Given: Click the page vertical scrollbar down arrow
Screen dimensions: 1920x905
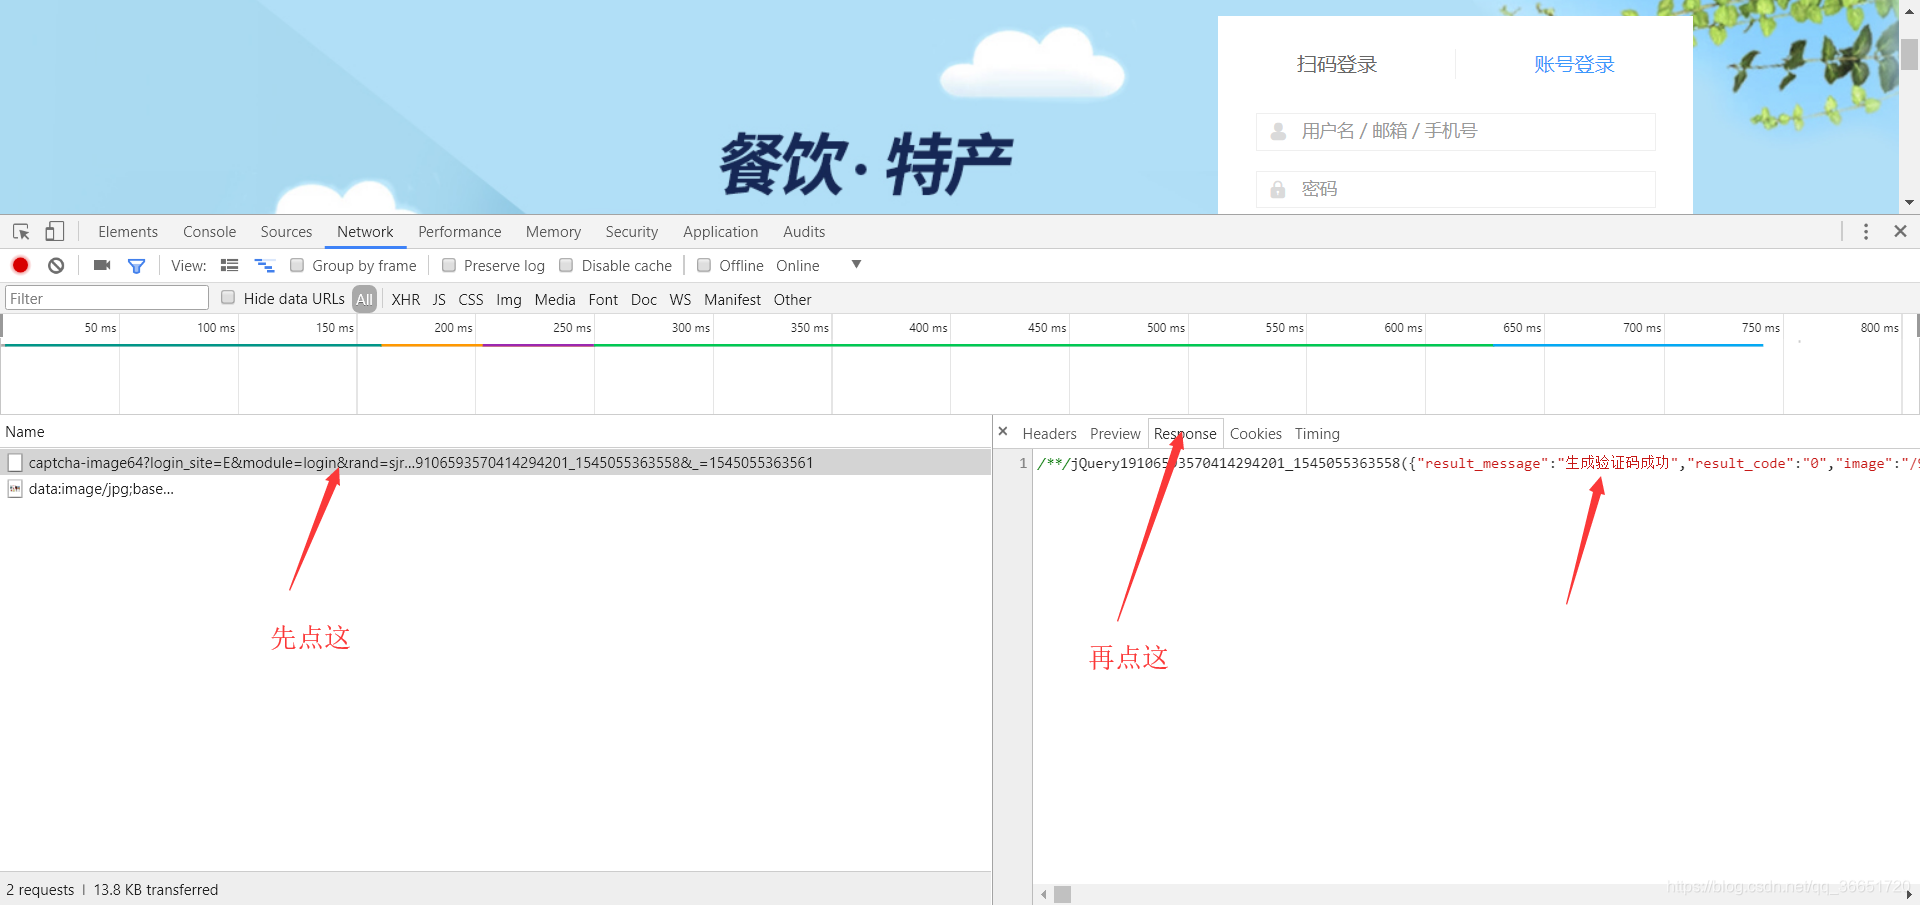Looking at the screenshot, I should [x=1909, y=202].
